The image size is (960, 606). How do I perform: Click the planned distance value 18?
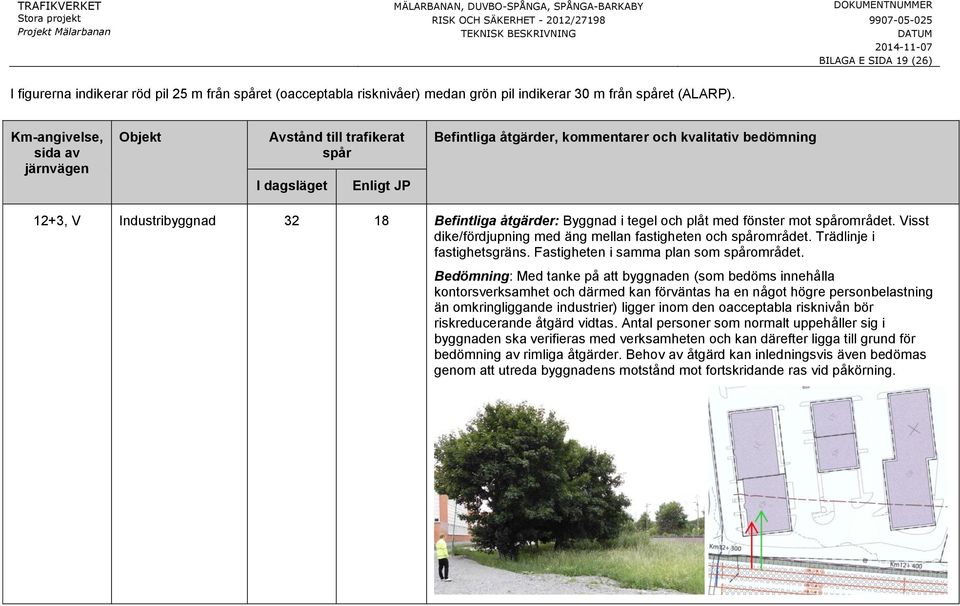pos(381,221)
